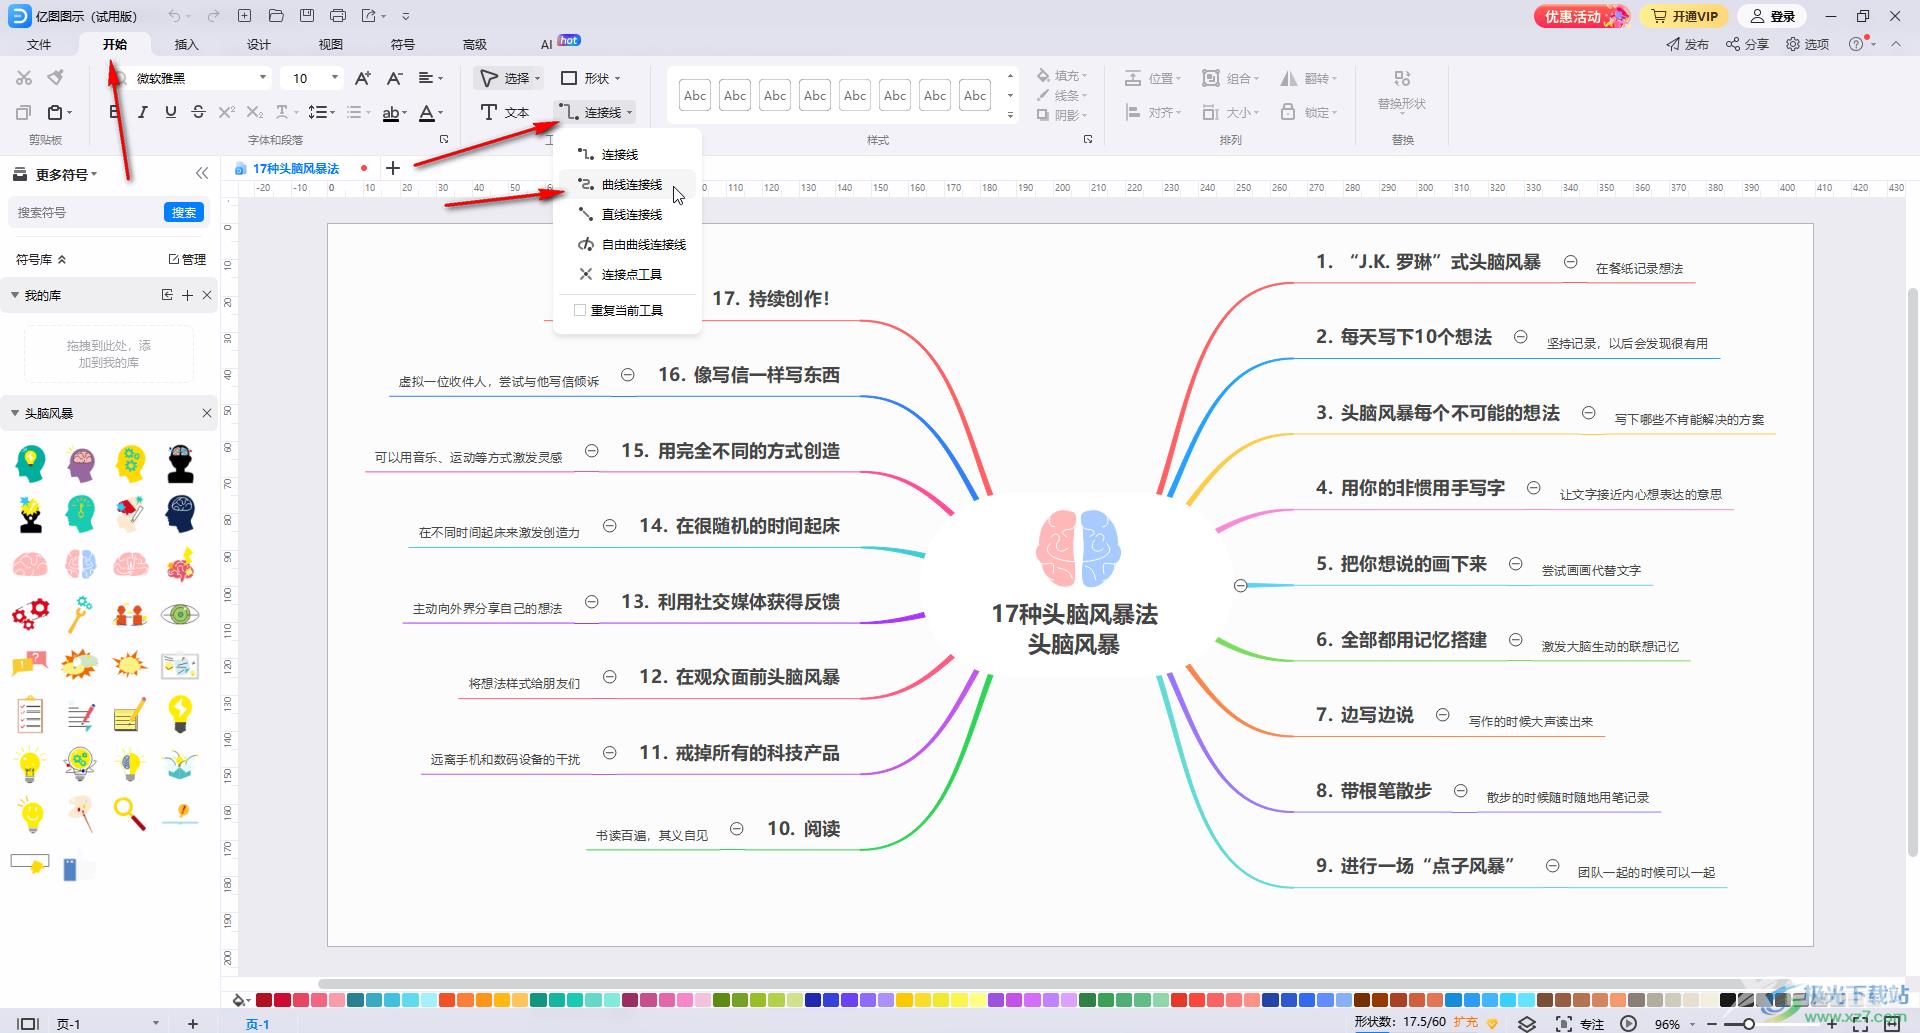Click the Cut scissors icon

pos(24,78)
